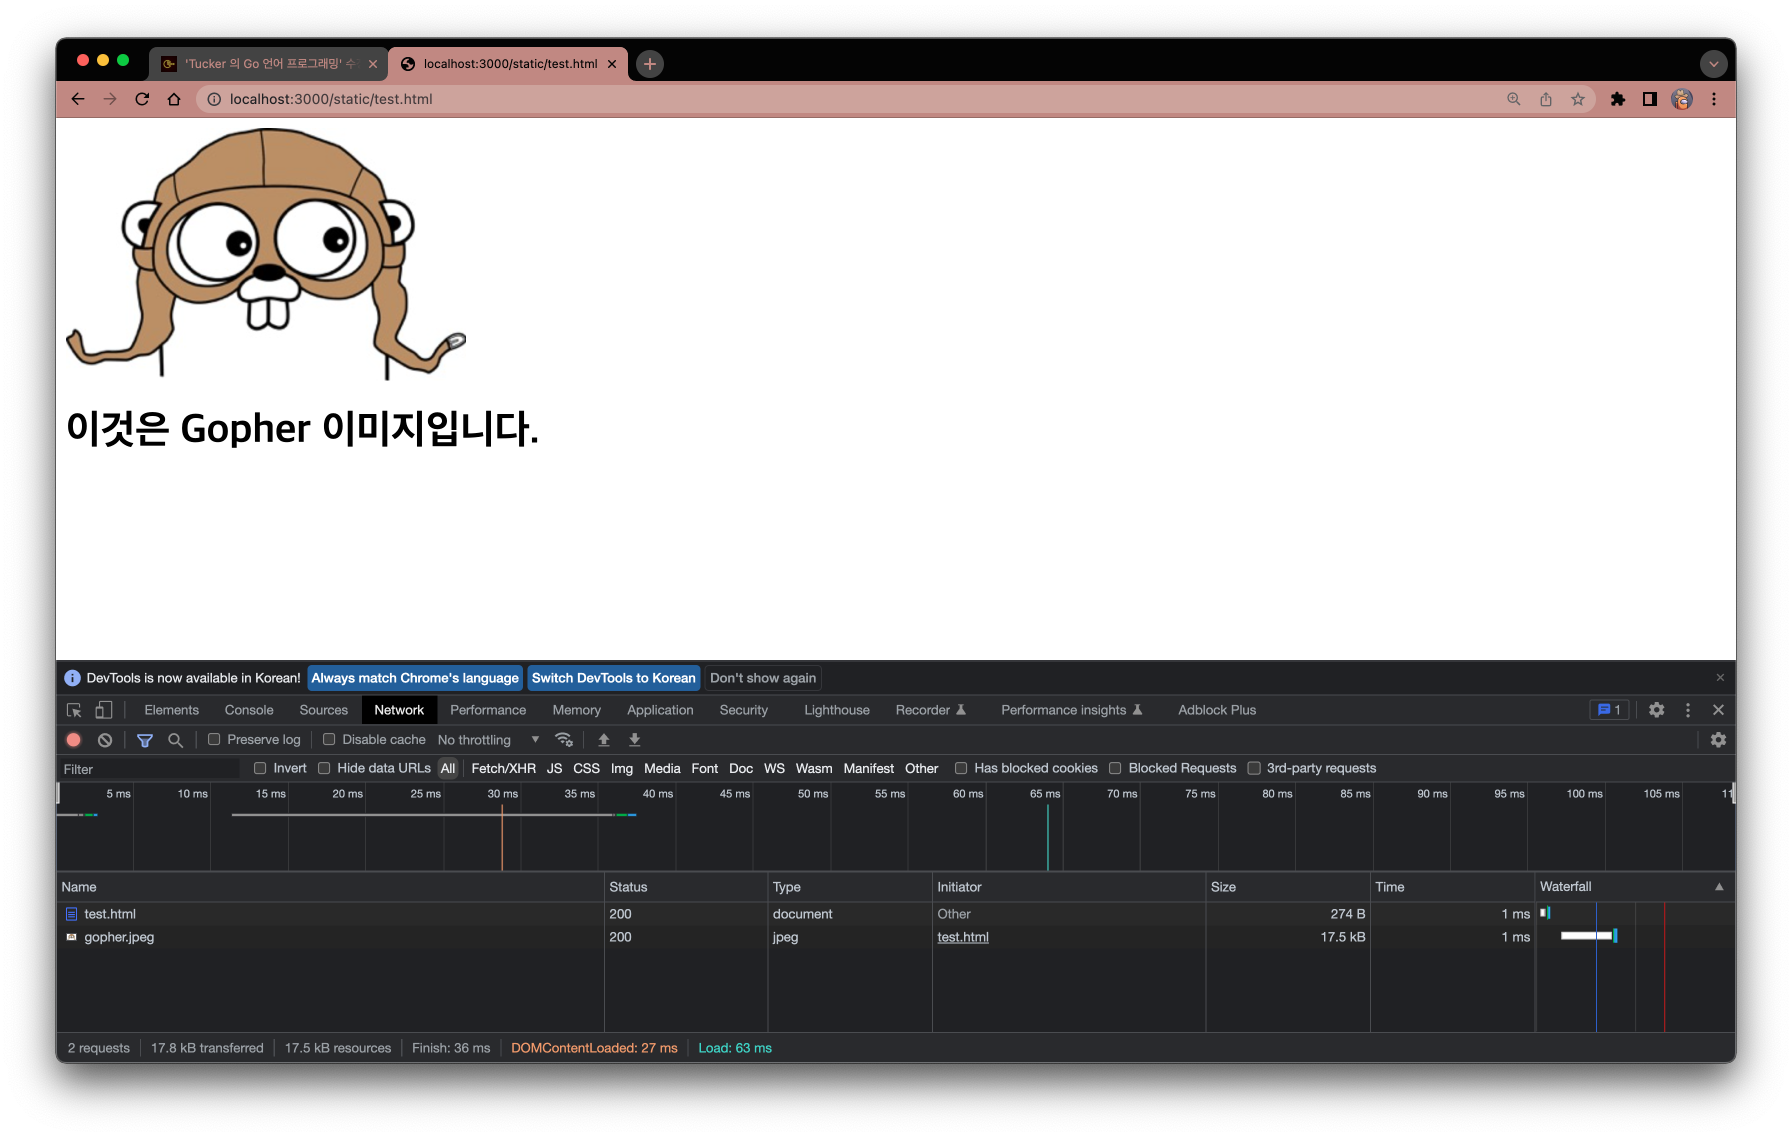Open the home page via house icon
Viewport: 1792px width, 1137px height.
tap(174, 99)
